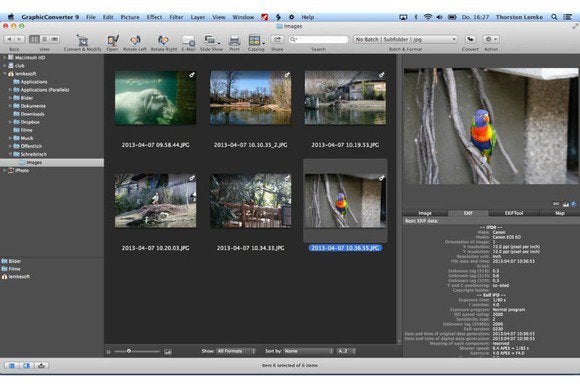Image resolution: width=580 pixels, height=388 pixels.
Task: Switch to filmstrip view mode
Action: pos(55,39)
